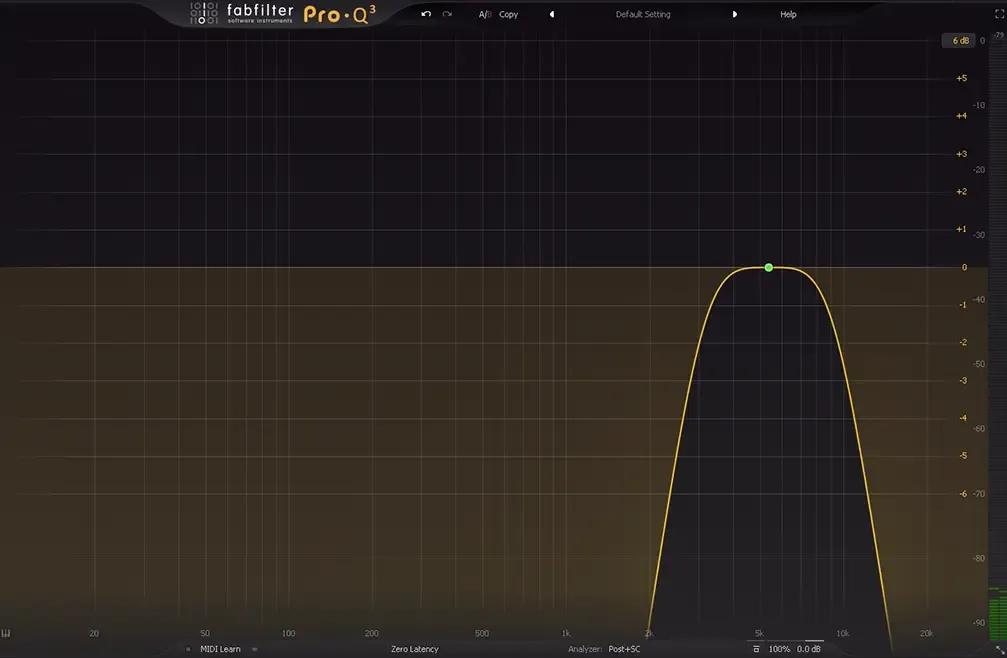Click the Copy button
1007x658 pixels.
point(508,14)
